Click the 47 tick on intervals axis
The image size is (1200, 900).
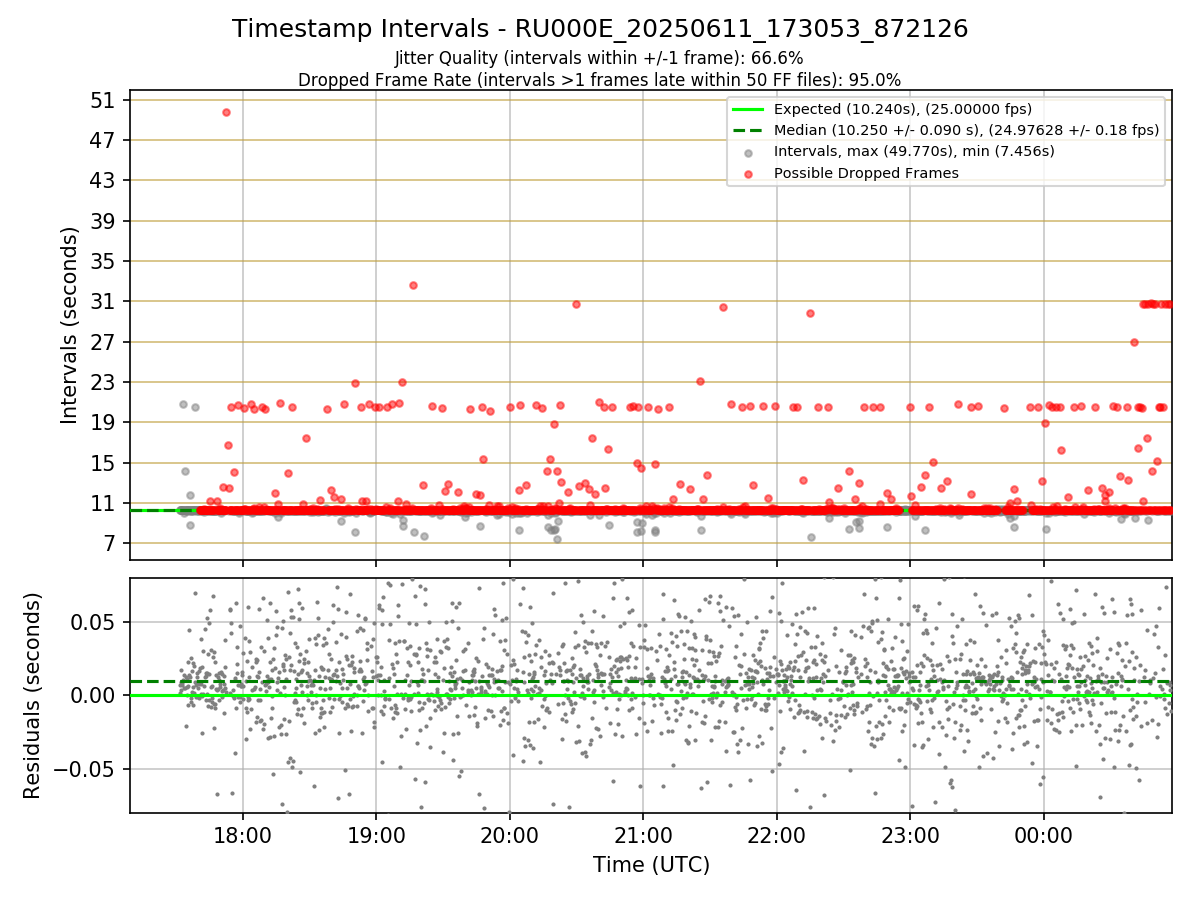click(x=104, y=140)
